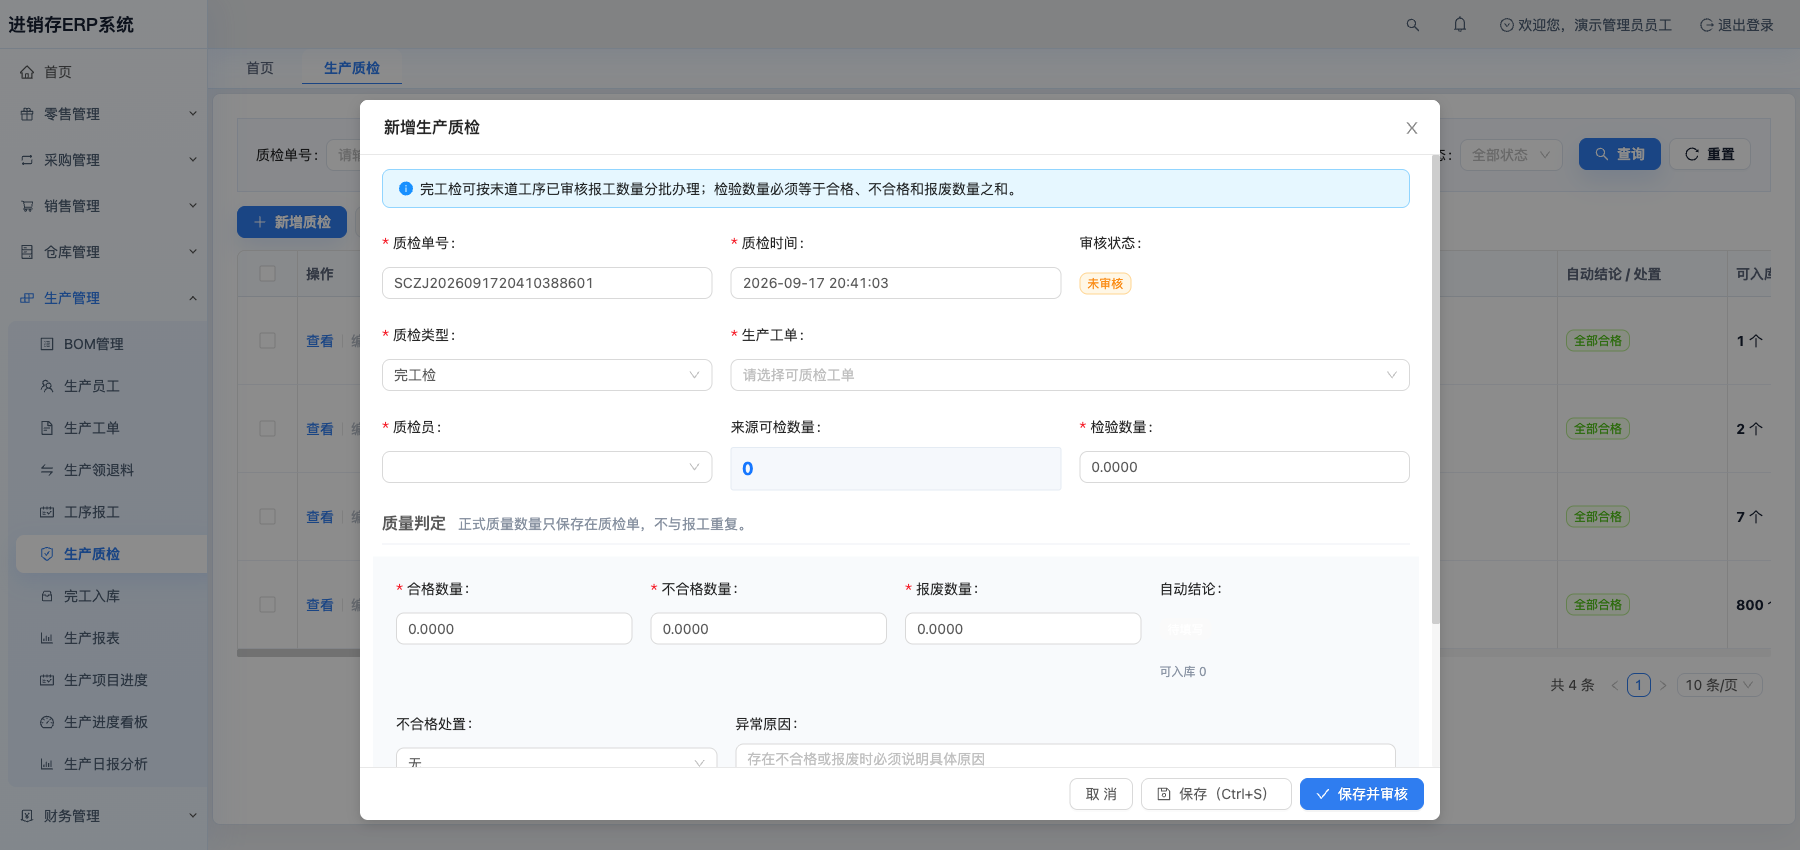Image resolution: width=1800 pixels, height=850 pixels.
Task: Close the 新增生产质检 dialog
Action: coord(1412,128)
